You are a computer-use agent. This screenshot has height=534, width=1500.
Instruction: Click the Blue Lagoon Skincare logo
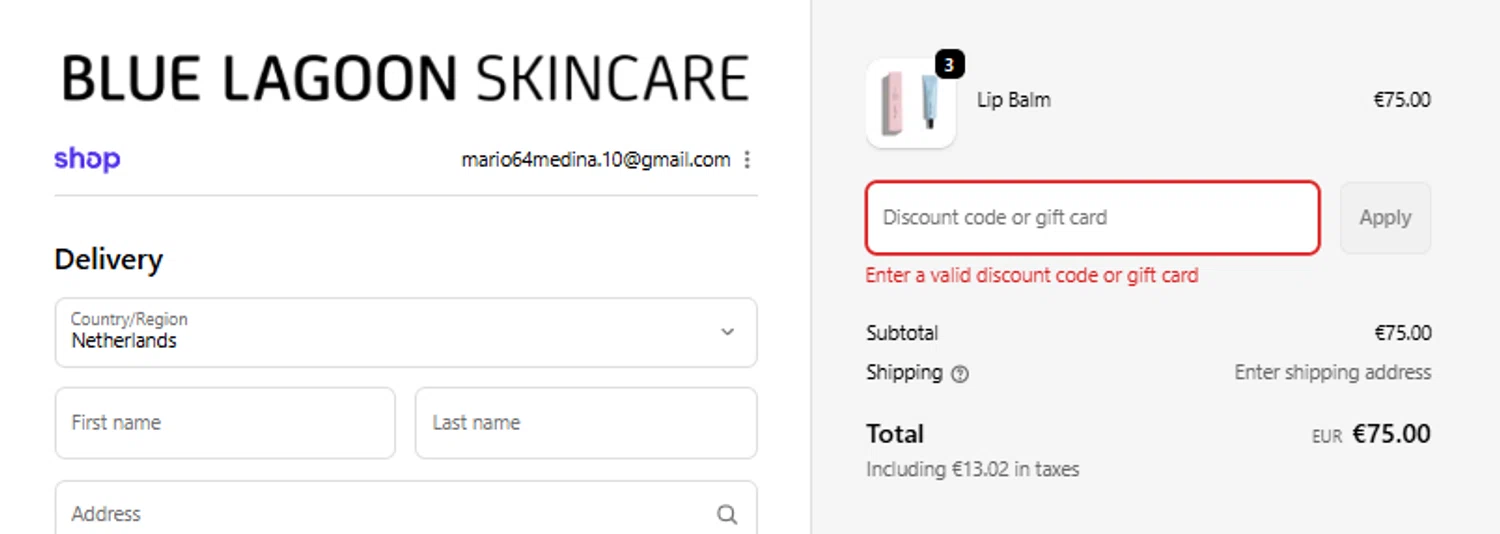pyautogui.click(x=405, y=79)
